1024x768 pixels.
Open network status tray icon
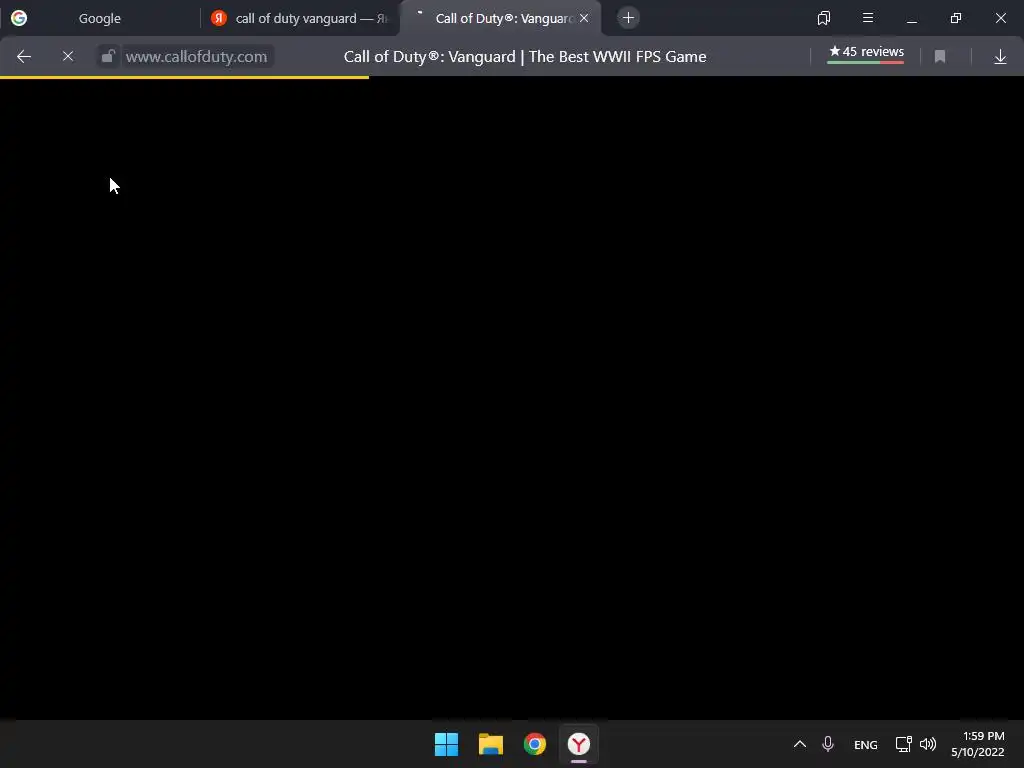[x=904, y=744]
